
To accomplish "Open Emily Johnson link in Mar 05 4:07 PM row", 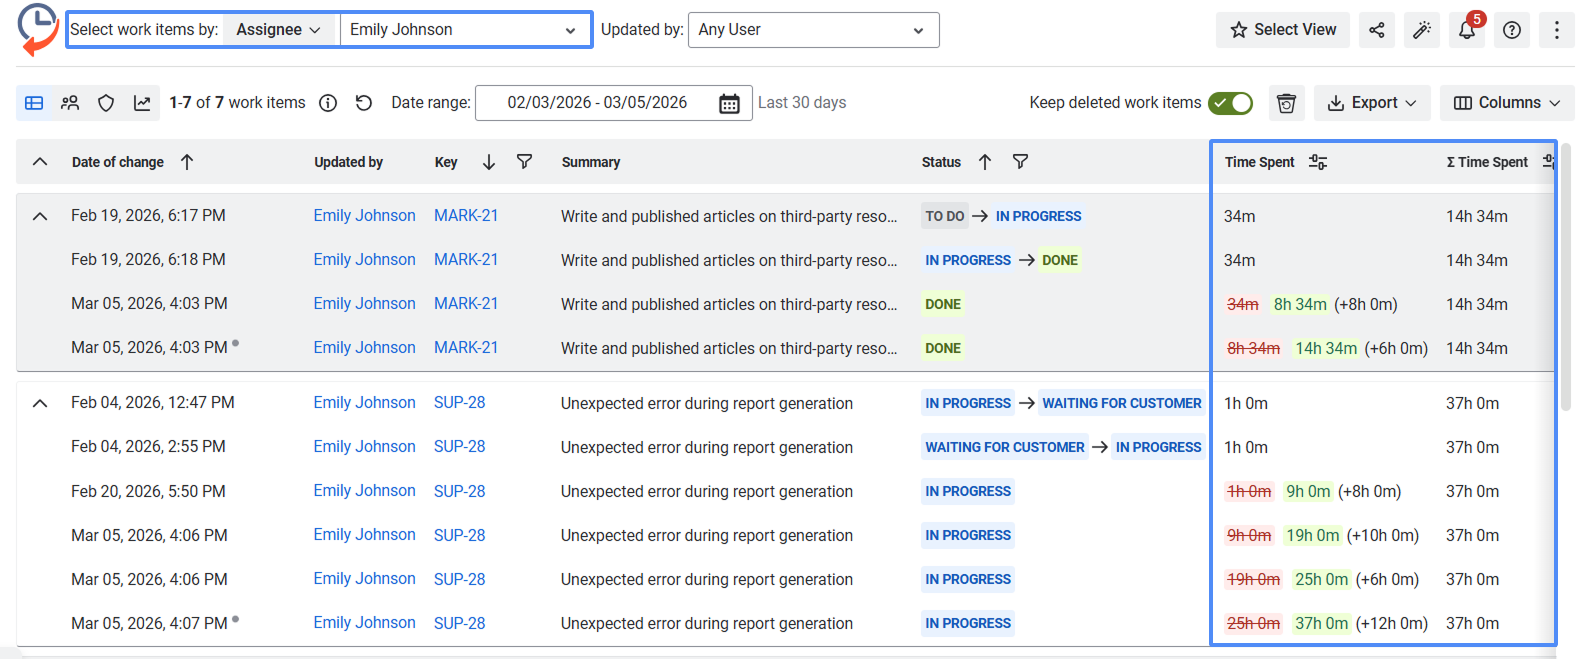I will [x=364, y=623].
